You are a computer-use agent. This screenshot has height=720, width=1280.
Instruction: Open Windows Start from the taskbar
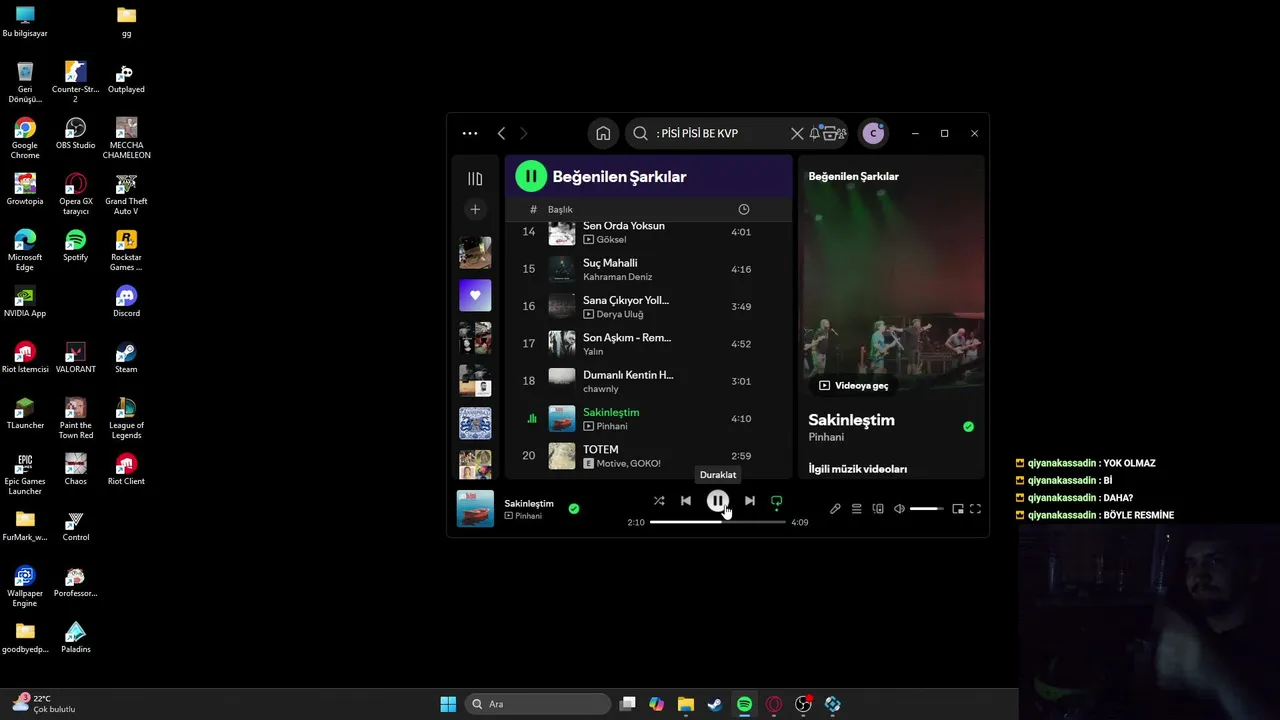448,704
